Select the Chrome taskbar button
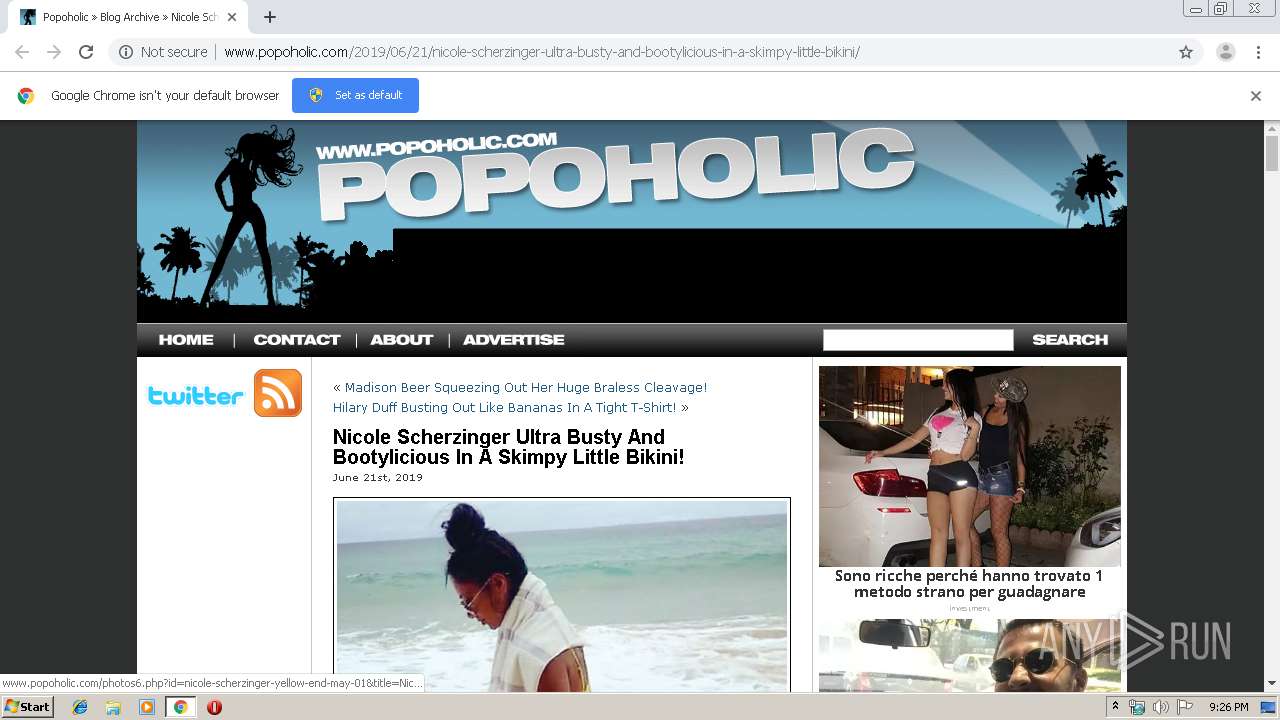The image size is (1280, 720). (180, 707)
